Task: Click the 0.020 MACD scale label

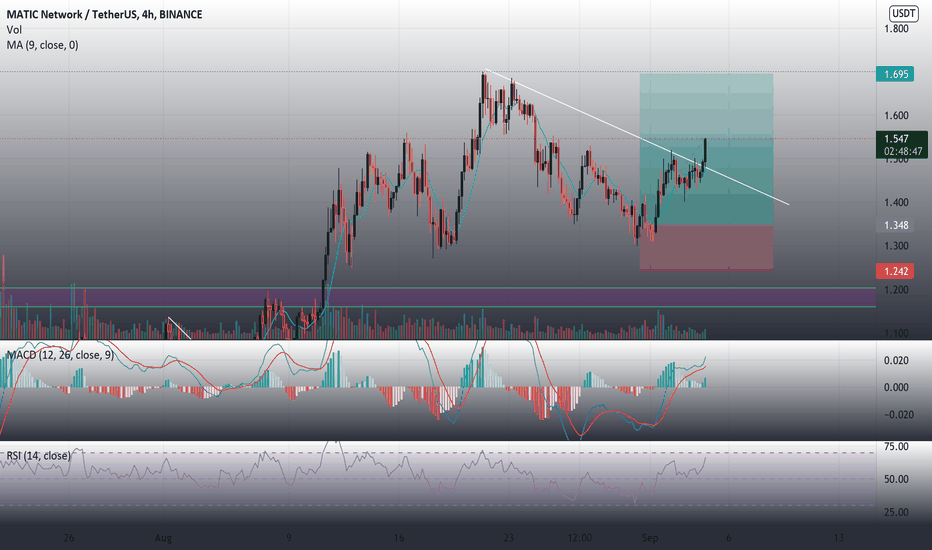Action: click(896, 360)
